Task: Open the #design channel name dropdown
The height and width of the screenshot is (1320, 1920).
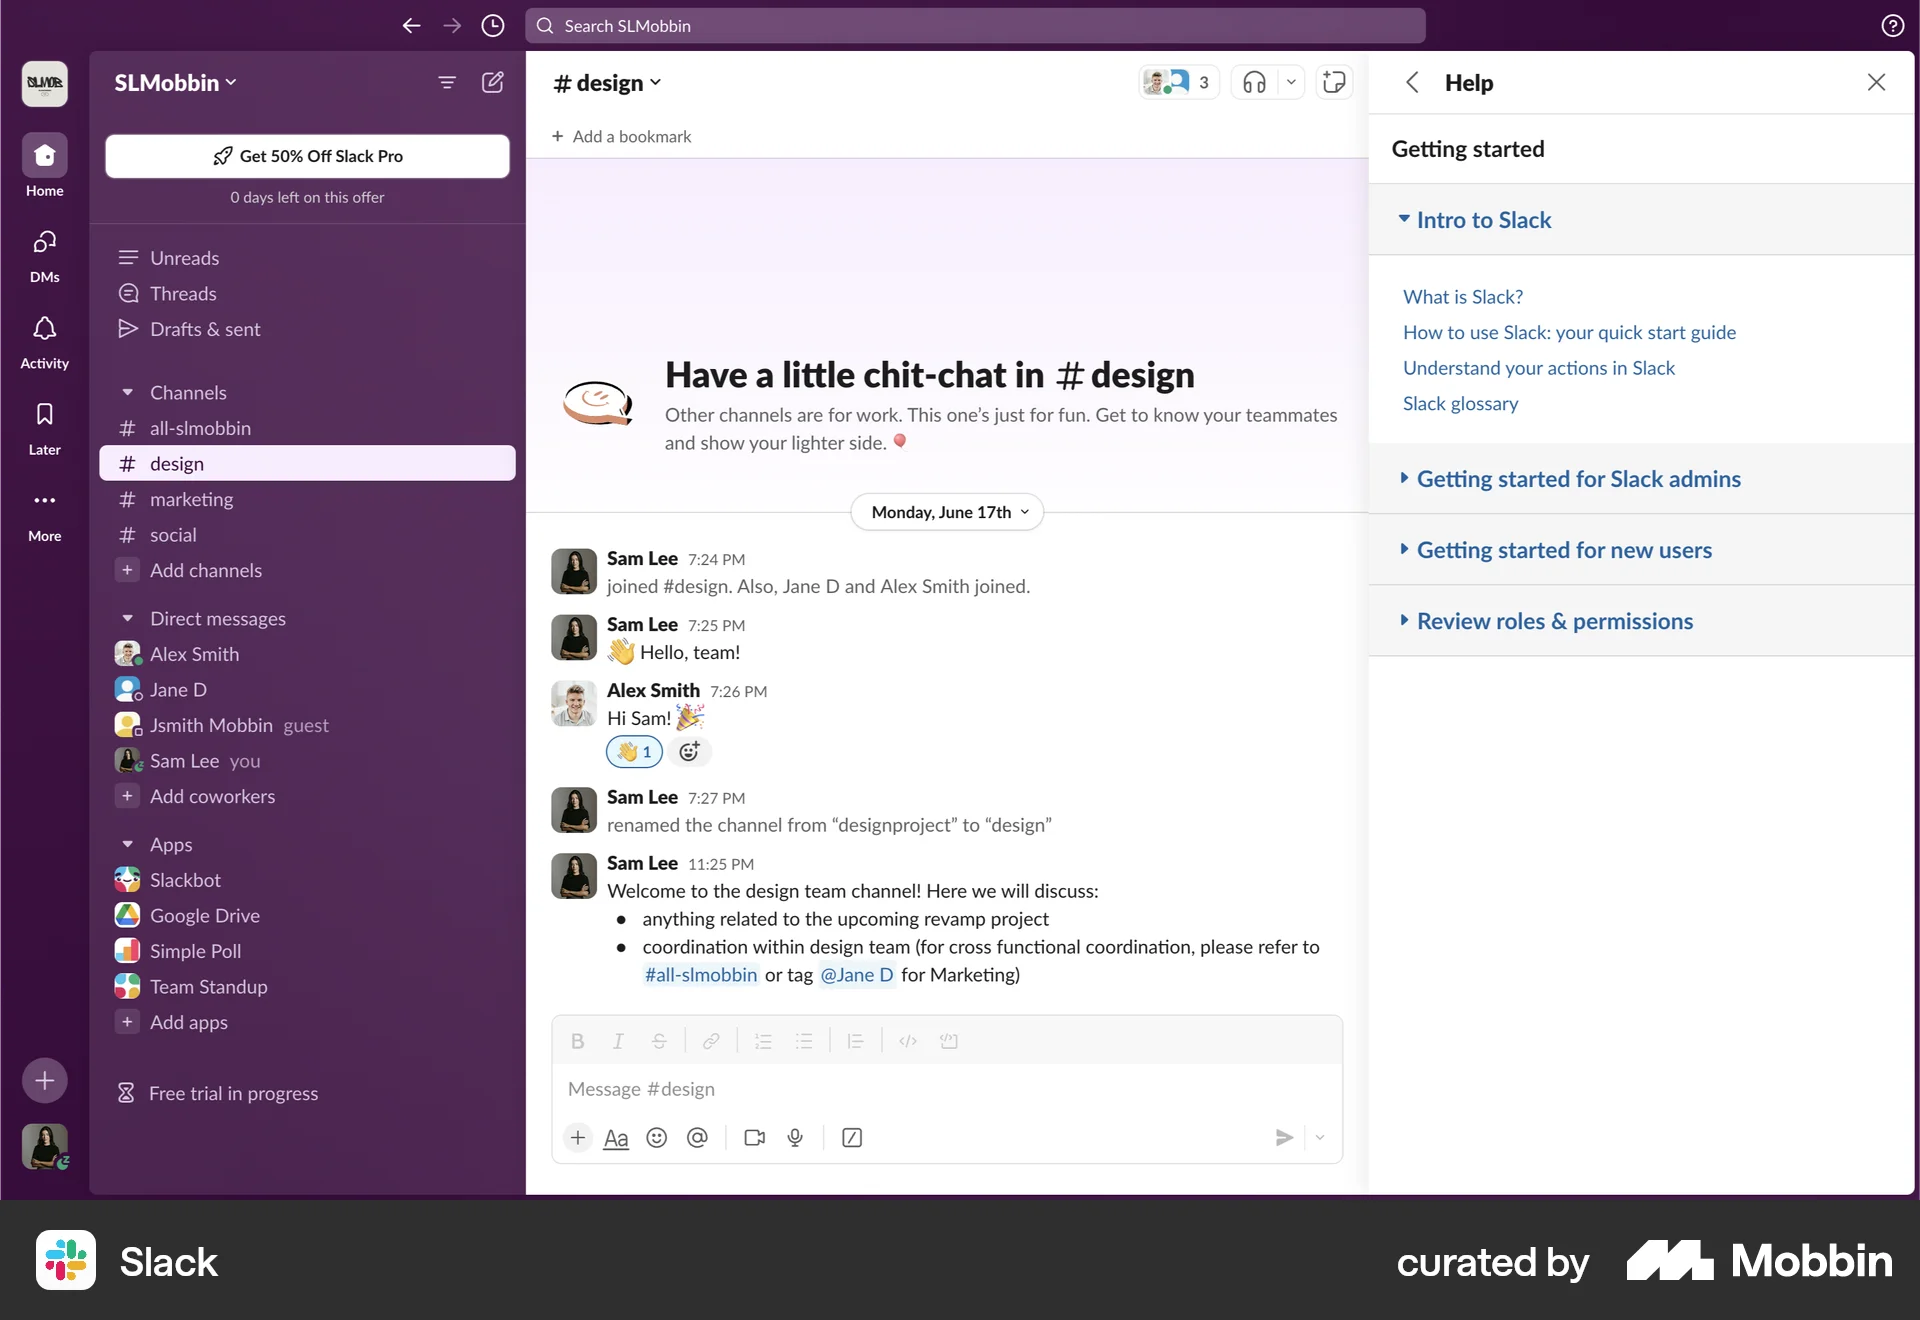Action: point(607,83)
